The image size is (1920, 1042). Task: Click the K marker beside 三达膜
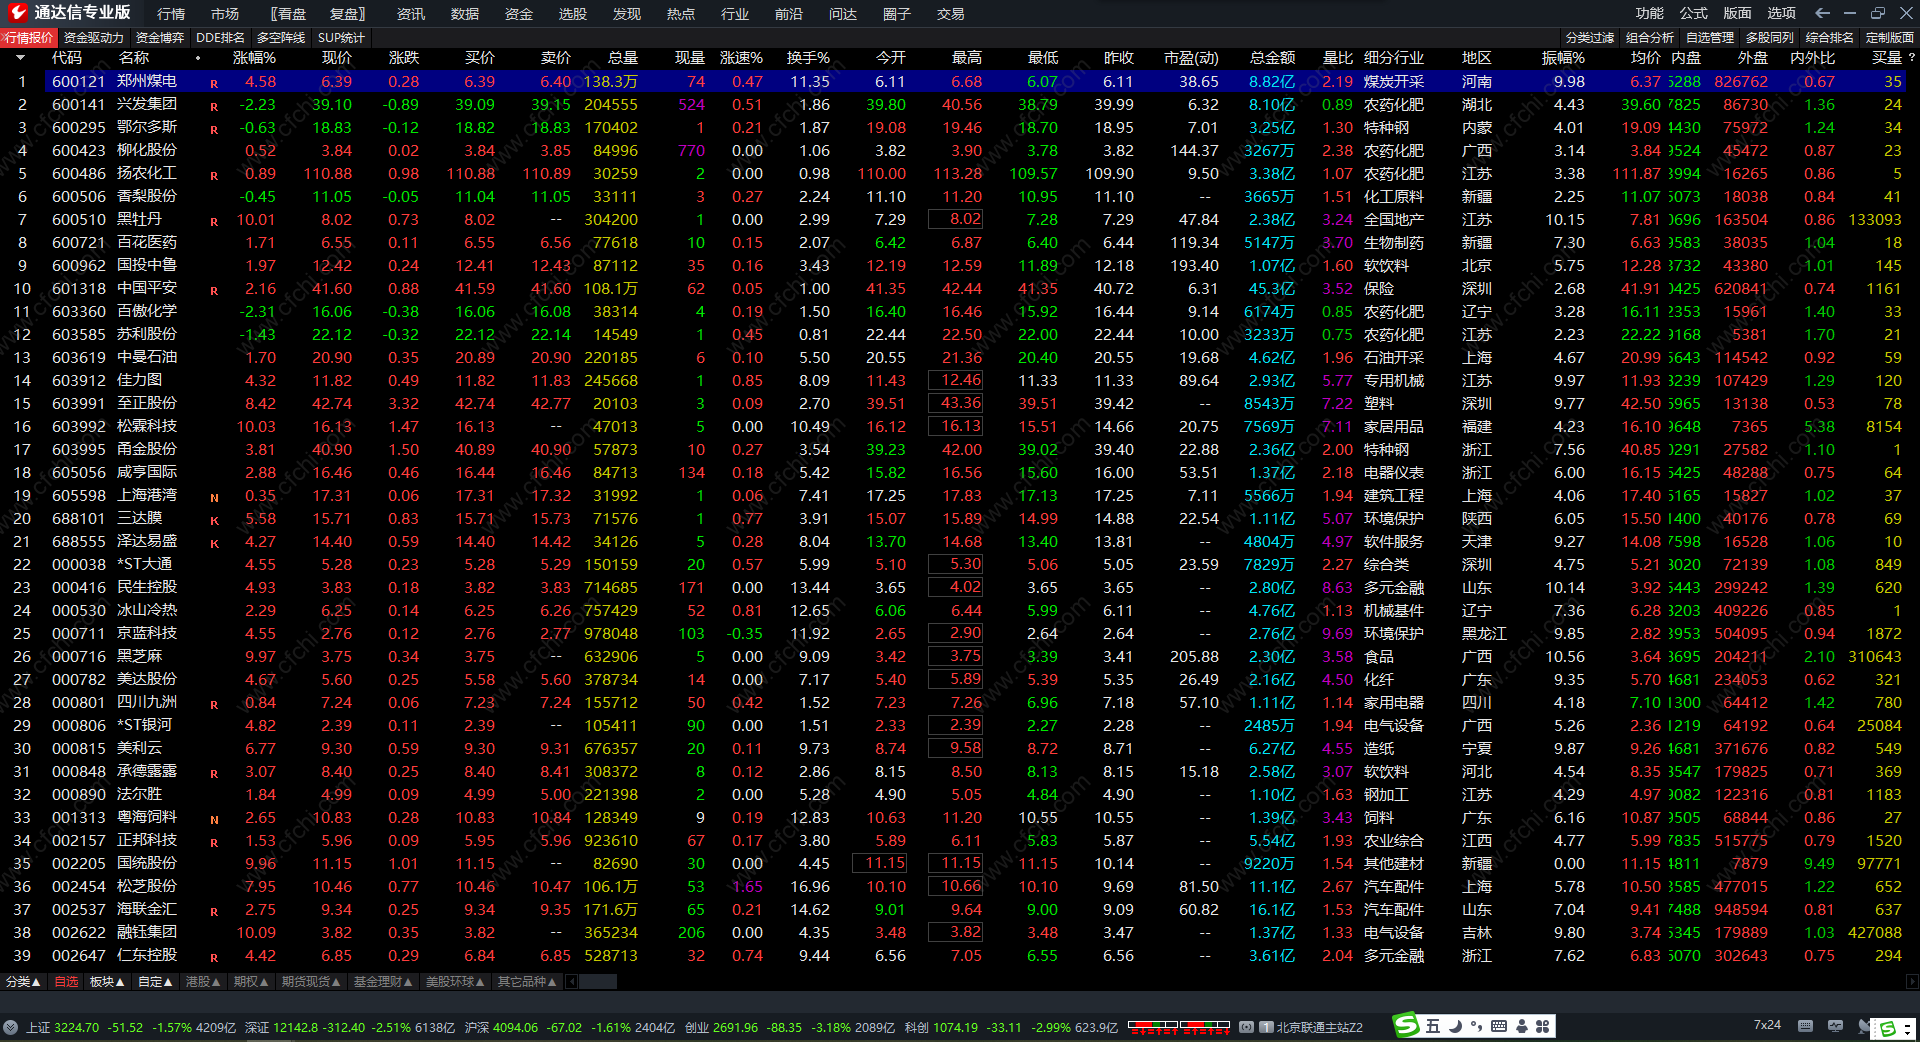214,520
